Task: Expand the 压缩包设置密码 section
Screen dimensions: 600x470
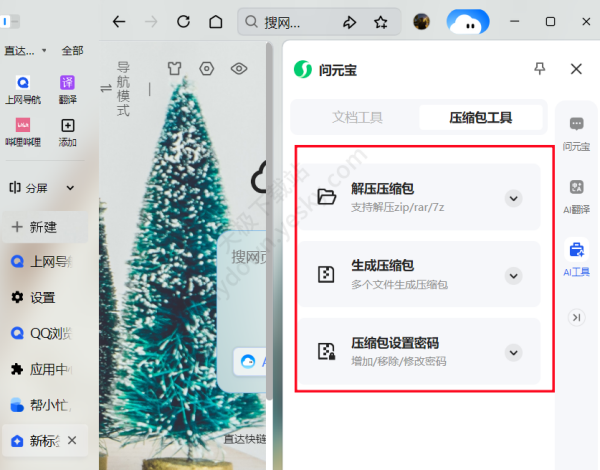Action: click(x=513, y=352)
